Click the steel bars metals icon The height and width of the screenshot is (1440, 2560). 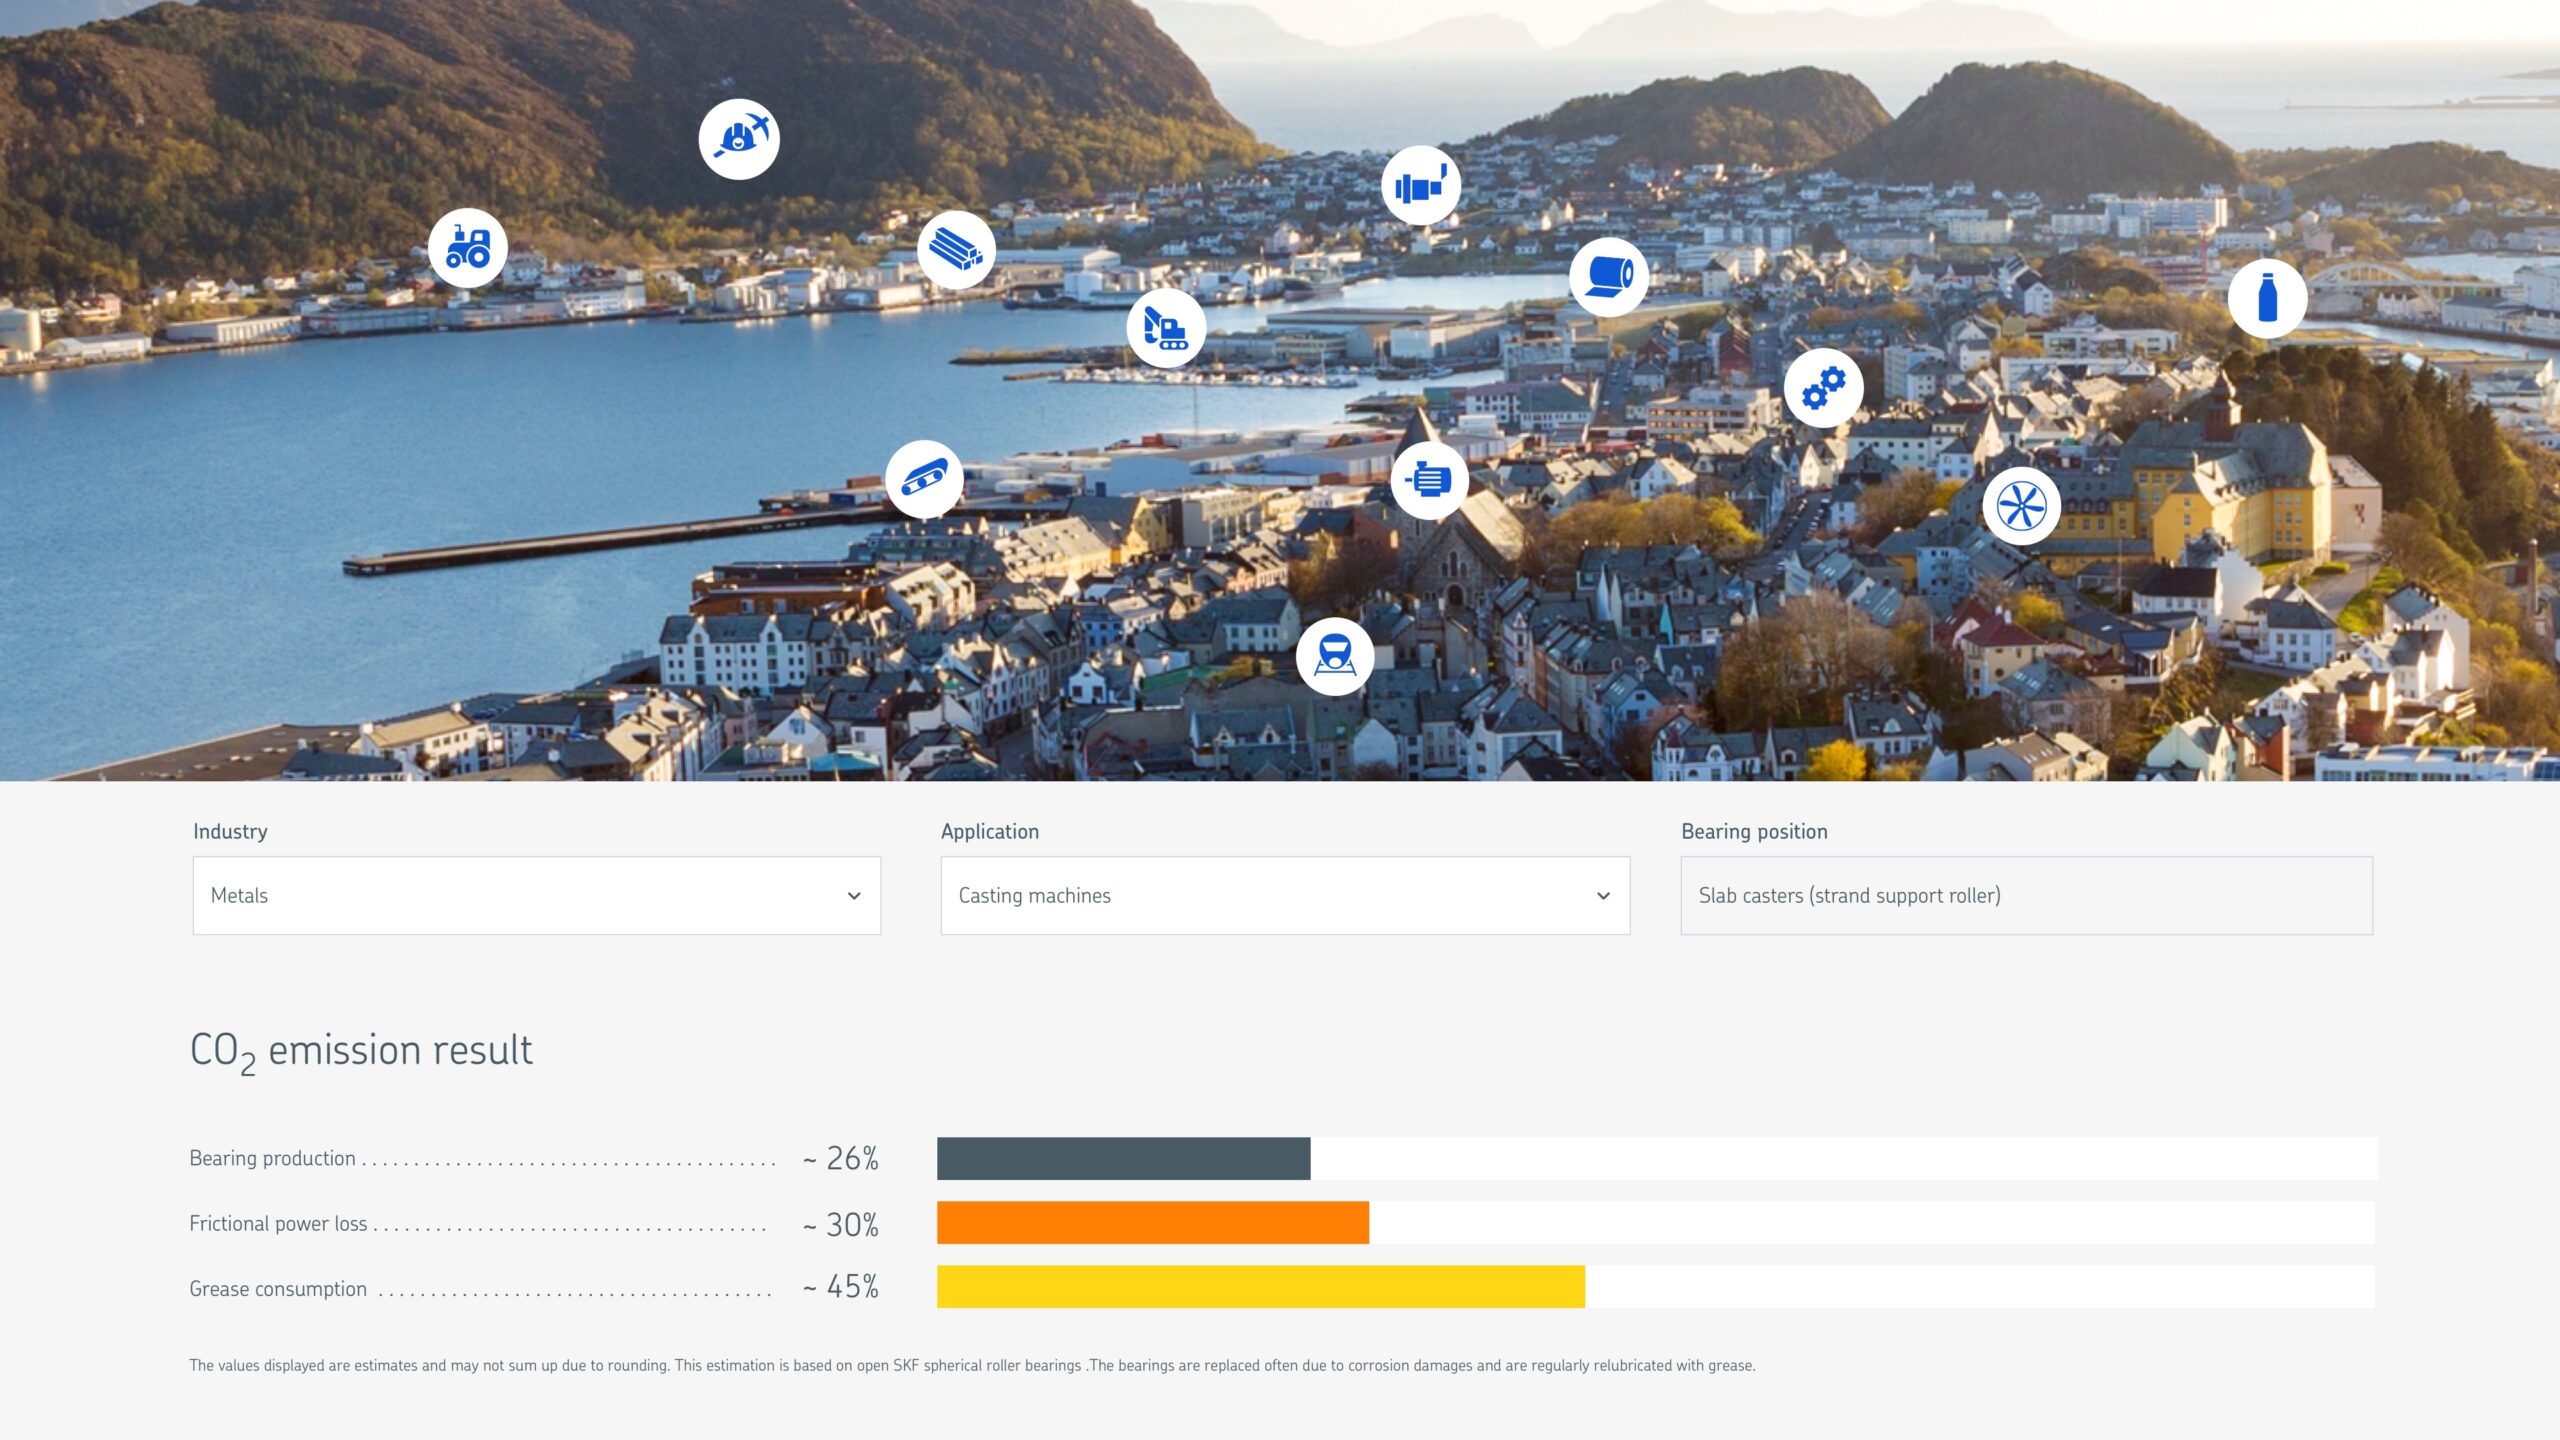[x=956, y=250]
